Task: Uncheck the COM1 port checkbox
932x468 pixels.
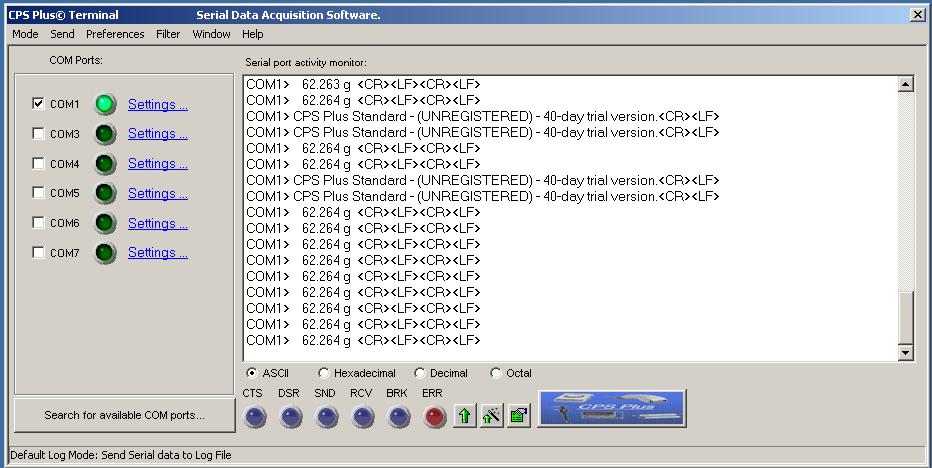Action: click(x=39, y=104)
